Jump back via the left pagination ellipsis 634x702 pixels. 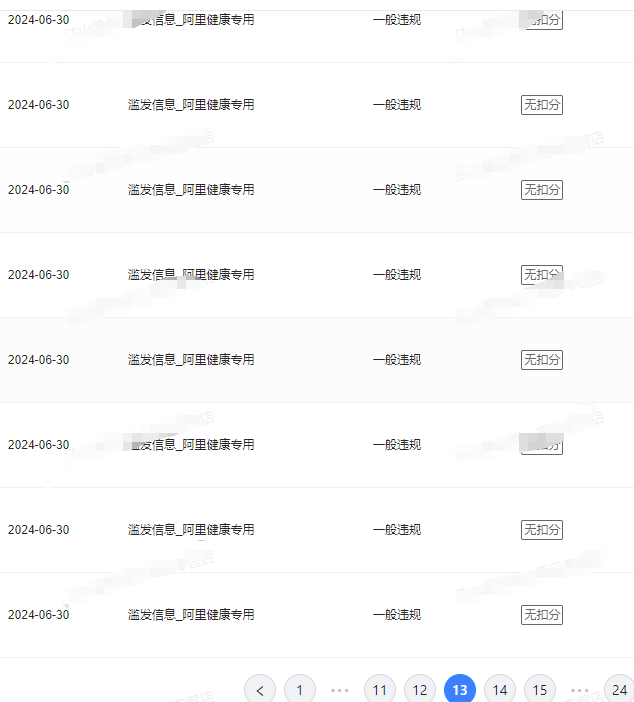(x=340, y=690)
